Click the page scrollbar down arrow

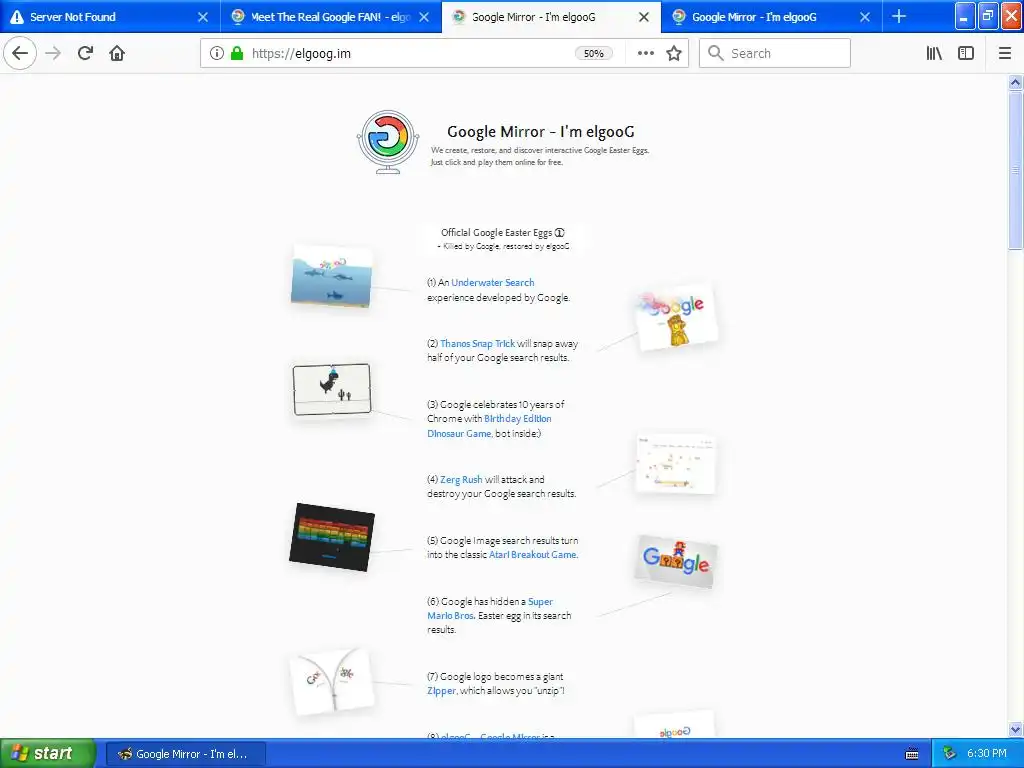tap(1015, 729)
